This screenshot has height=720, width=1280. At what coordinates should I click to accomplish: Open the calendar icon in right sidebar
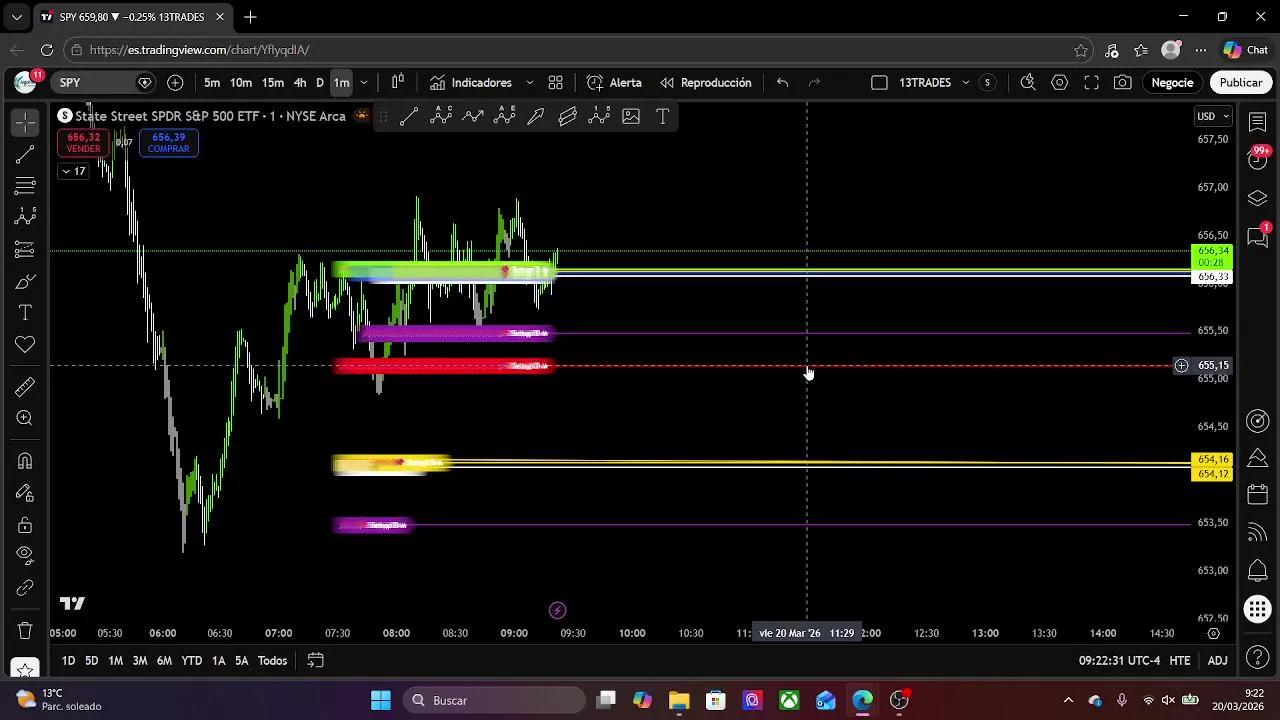1258,495
